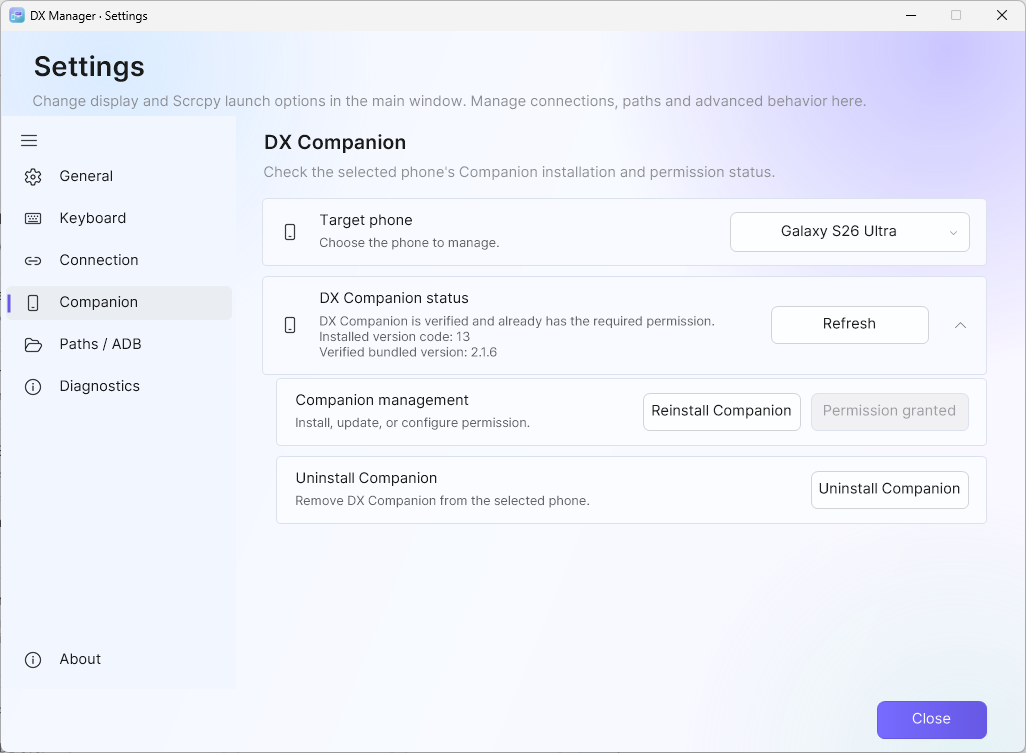Click 'Install, update, or configure permission.' text
The width and height of the screenshot is (1026, 753).
coord(412,423)
